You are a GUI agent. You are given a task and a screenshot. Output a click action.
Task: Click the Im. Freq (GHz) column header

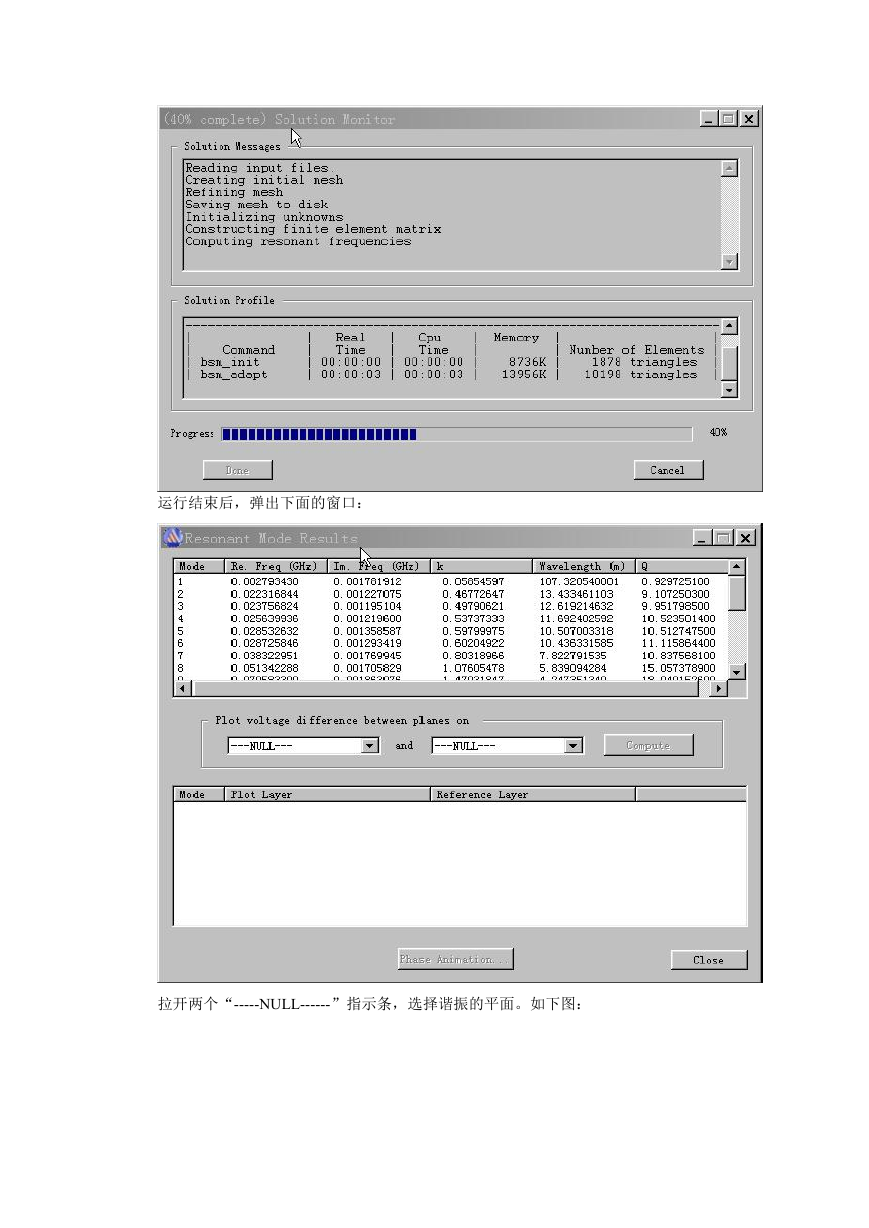point(379,566)
